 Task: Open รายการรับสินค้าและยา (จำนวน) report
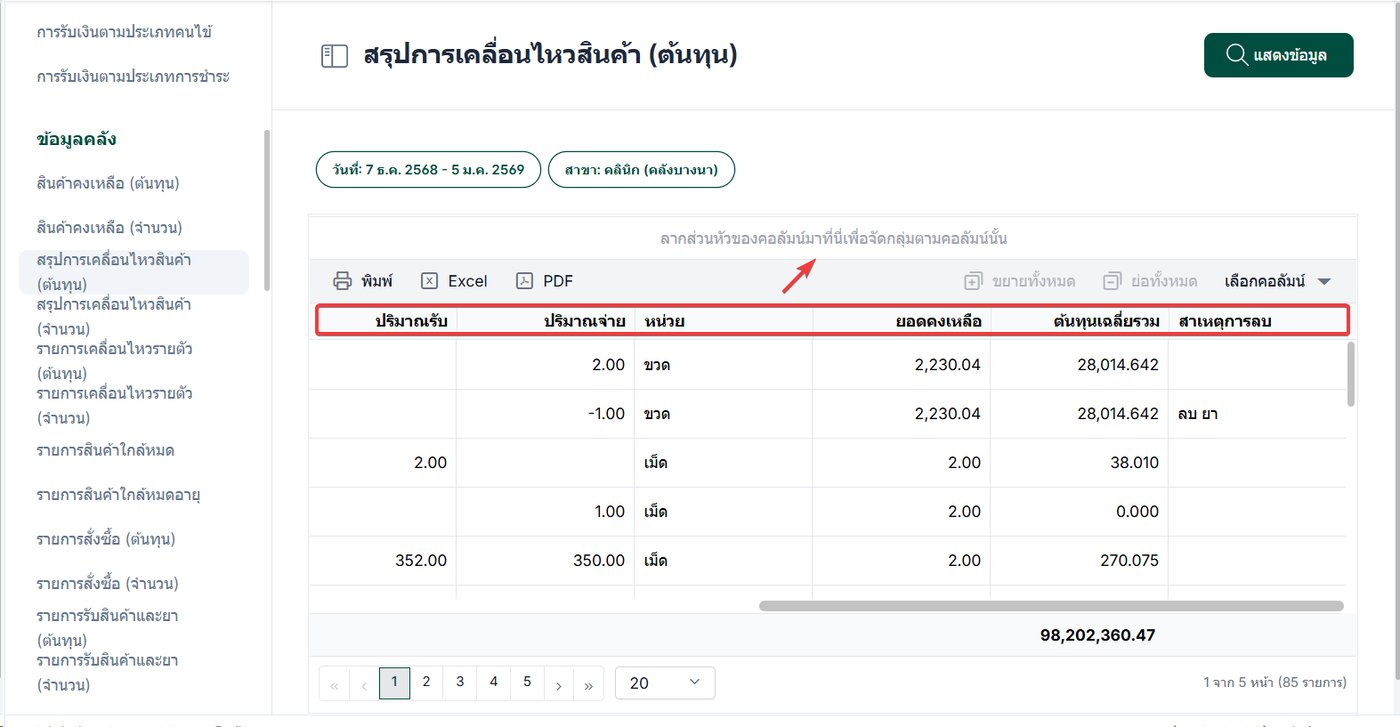[x=108, y=672]
